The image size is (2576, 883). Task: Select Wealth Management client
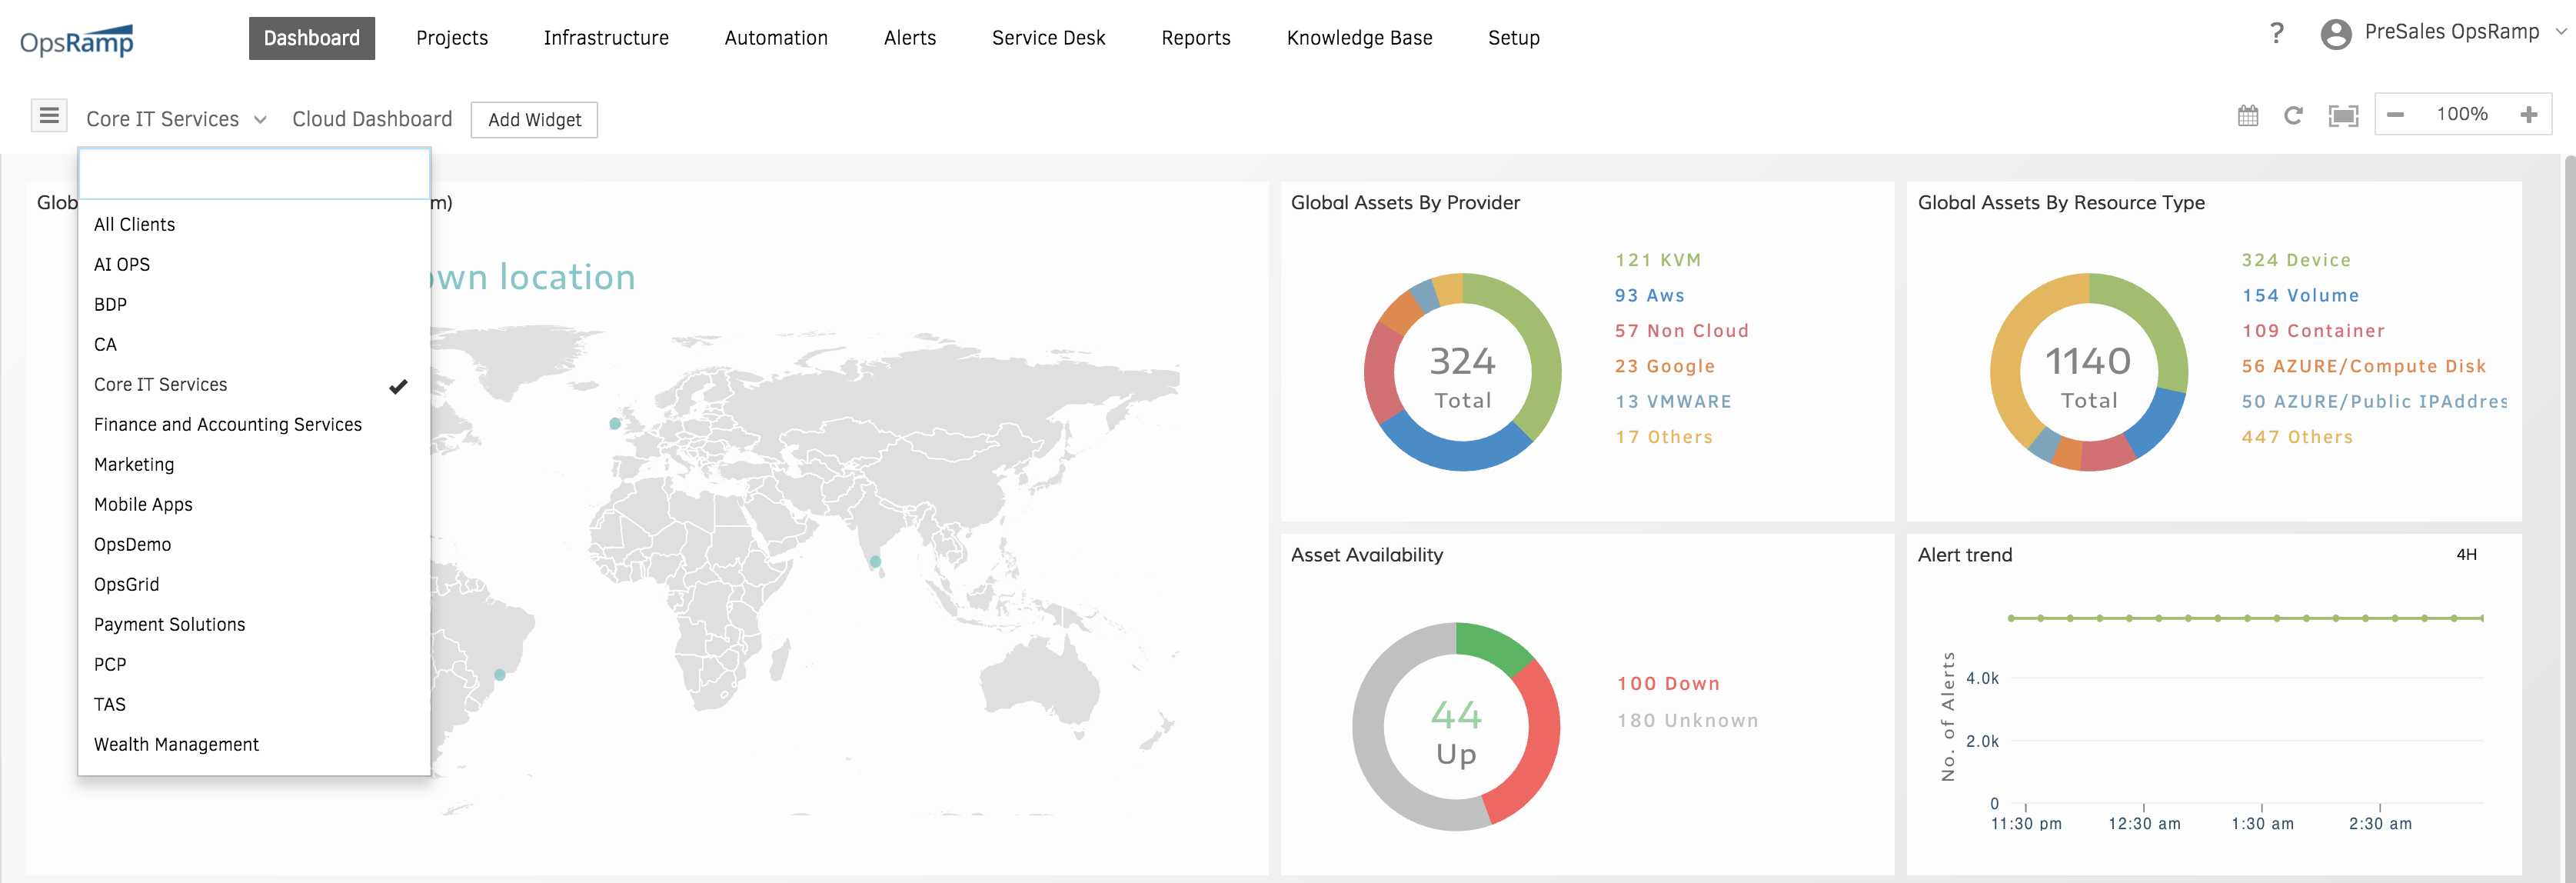(176, 745)
